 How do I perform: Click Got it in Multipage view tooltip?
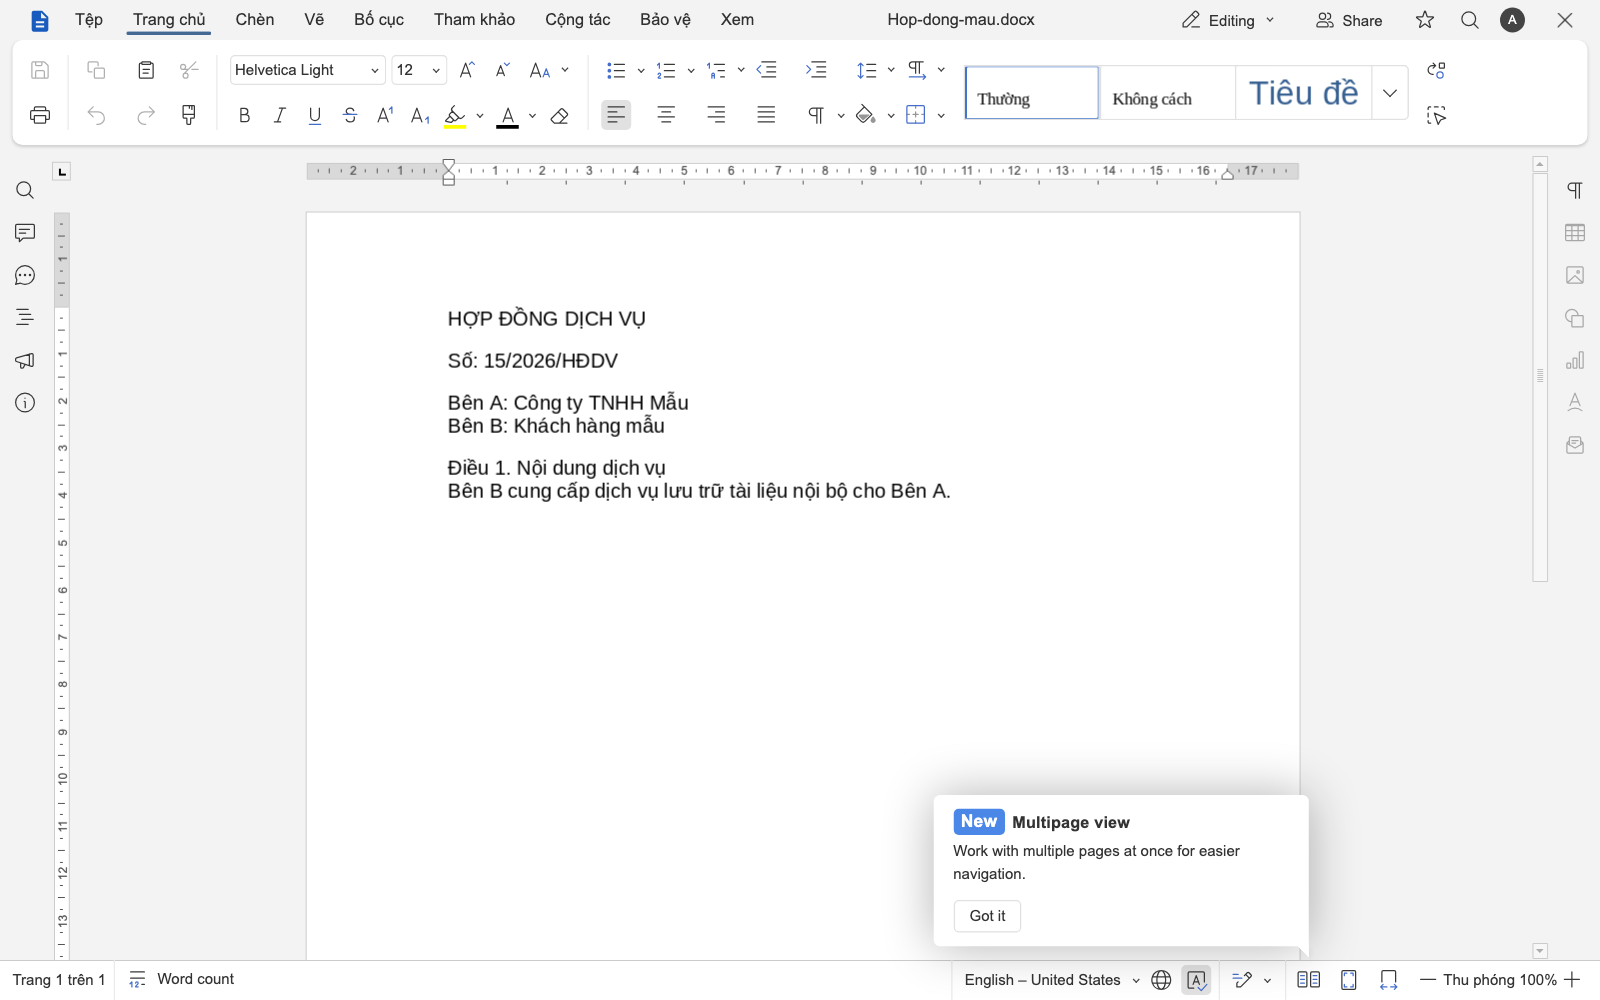(987, 916)
